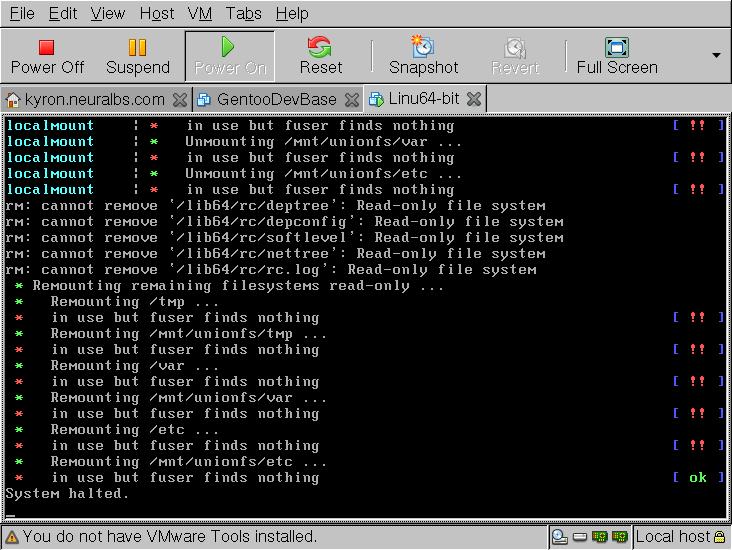Open the File menu
732x550 pixels.
click(x=21, y=13)
